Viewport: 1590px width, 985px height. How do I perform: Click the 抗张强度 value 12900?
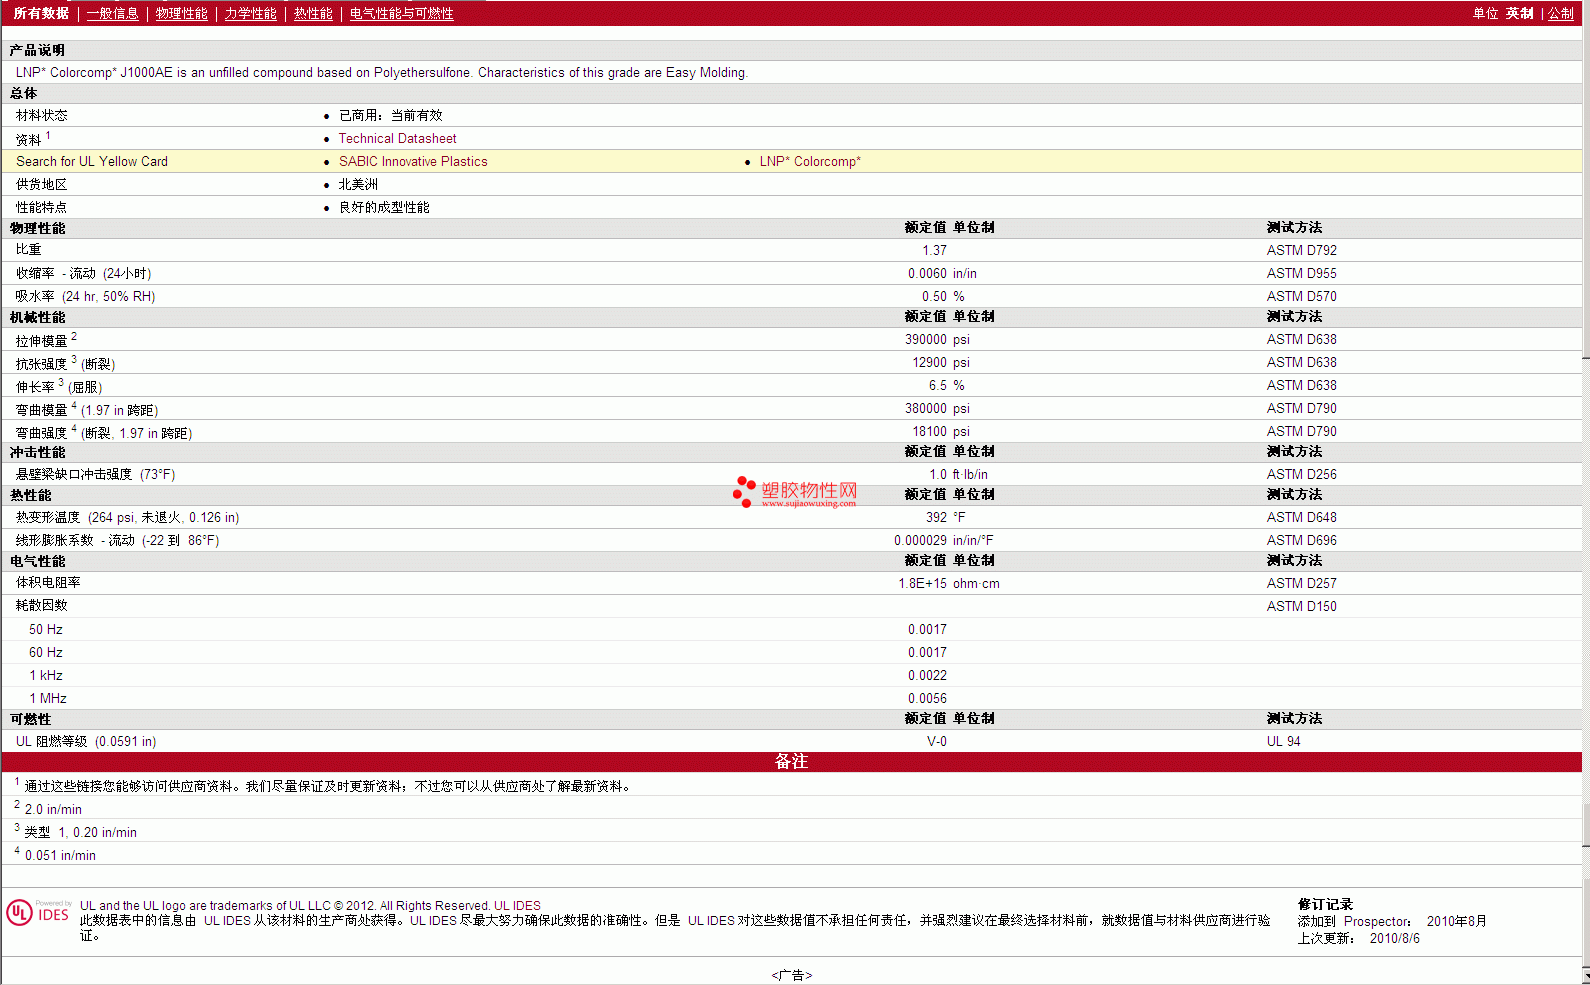coord(930,363)
